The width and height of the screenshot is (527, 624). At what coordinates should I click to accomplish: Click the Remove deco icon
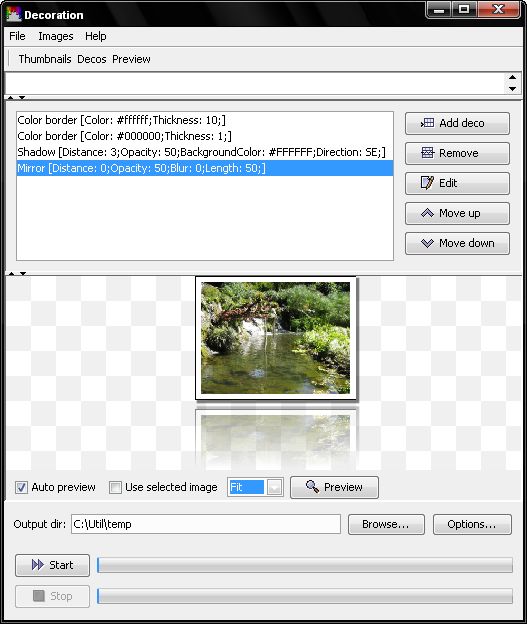427,153
